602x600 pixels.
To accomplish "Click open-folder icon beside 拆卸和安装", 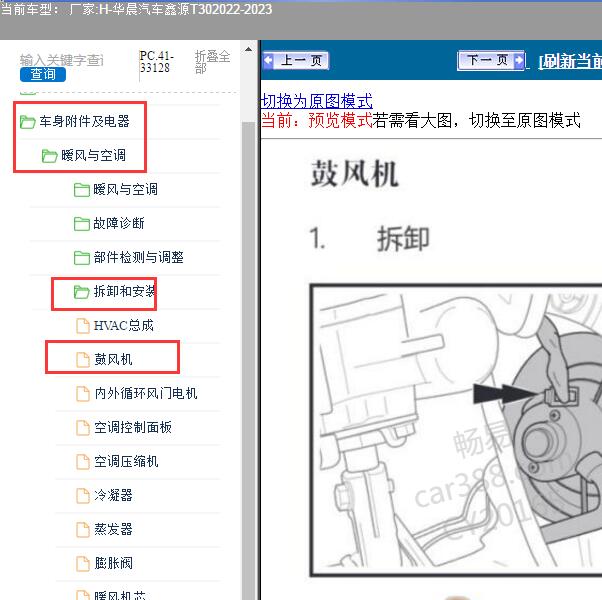I will click(81, 292).
